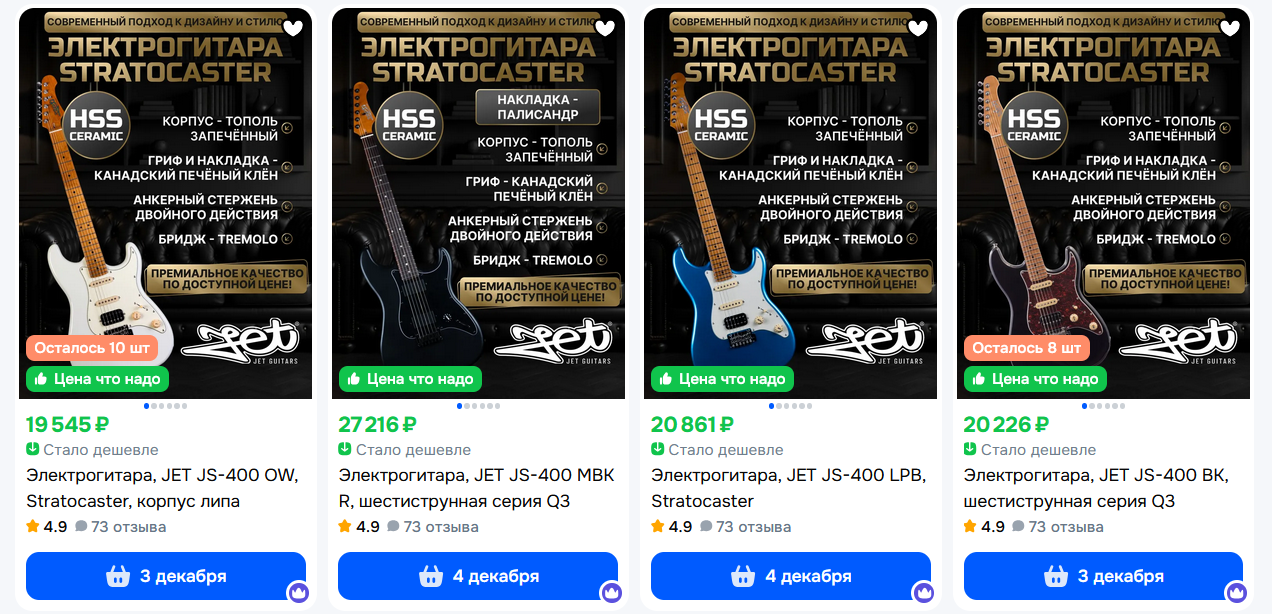Add JS-400 OW to cart, 3 декабря
The image size is (1272, 614).
pos(166,576)
